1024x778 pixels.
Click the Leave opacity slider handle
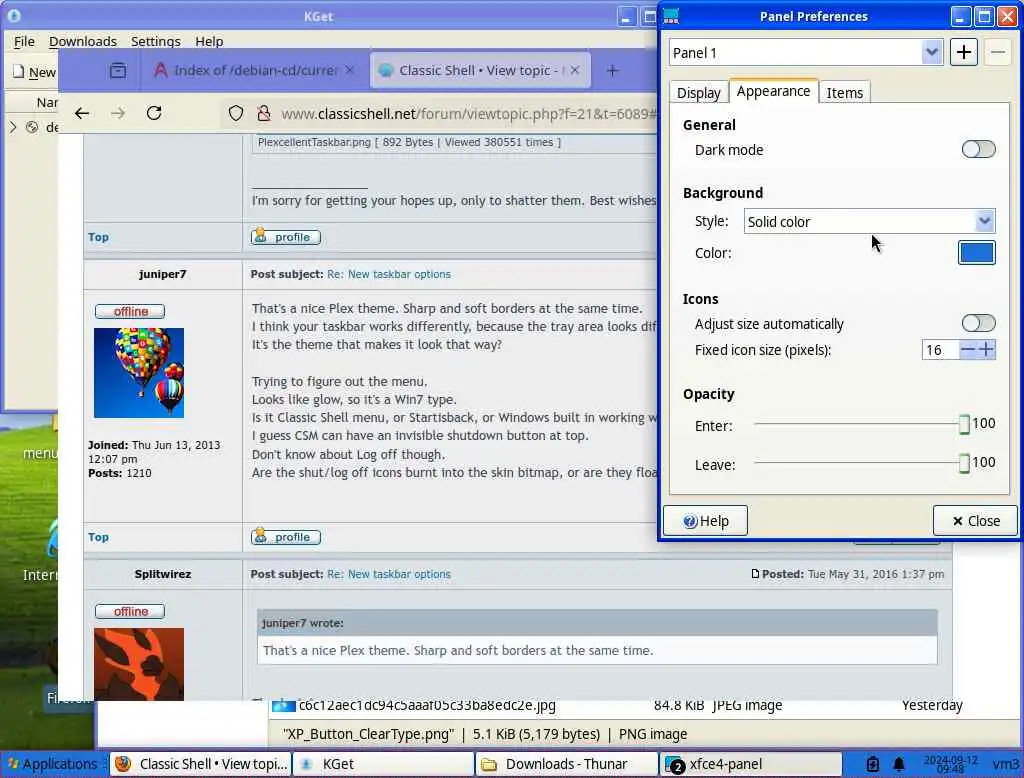coord(964,464)
